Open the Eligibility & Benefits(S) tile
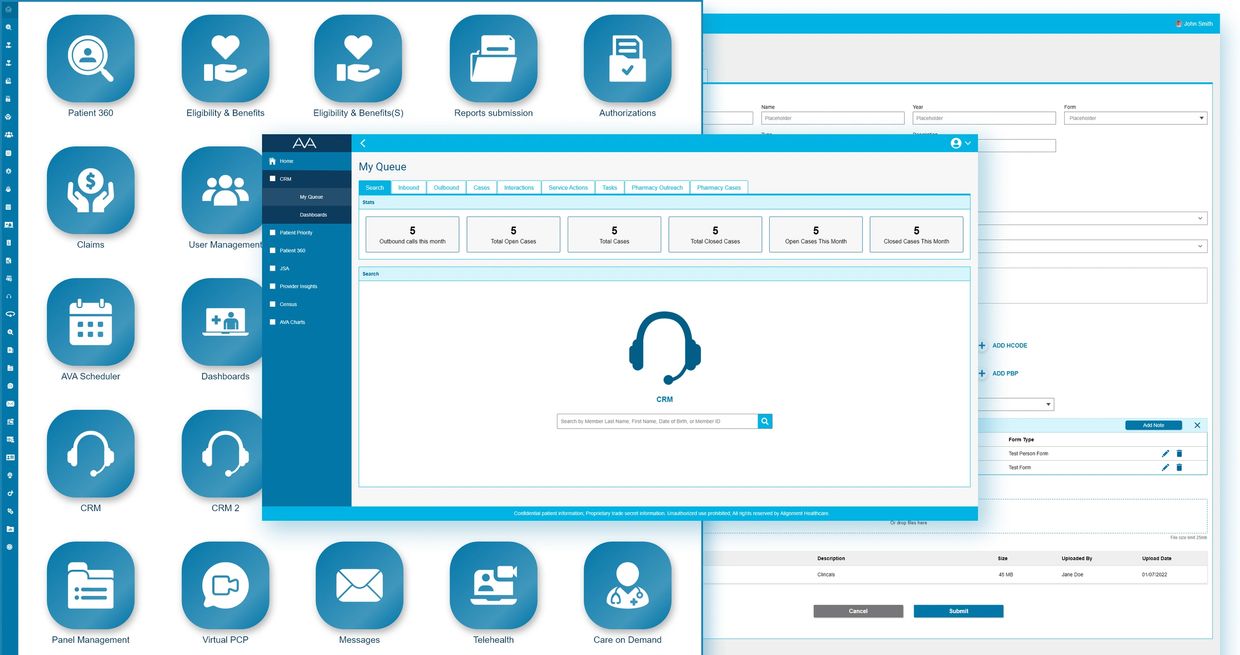This screenshot has width=1240, height=655. click(358, 58)
